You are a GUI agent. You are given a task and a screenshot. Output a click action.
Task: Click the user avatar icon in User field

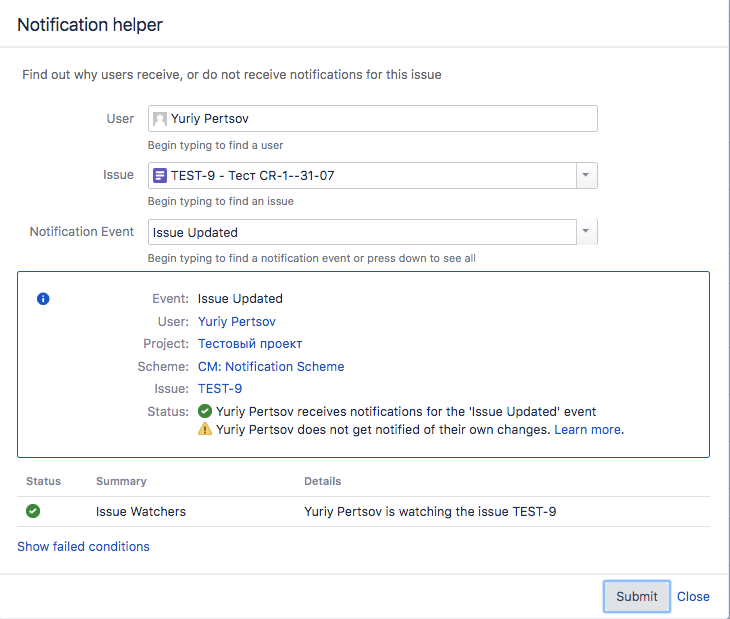pyautogui.click(x=160, y=119)
